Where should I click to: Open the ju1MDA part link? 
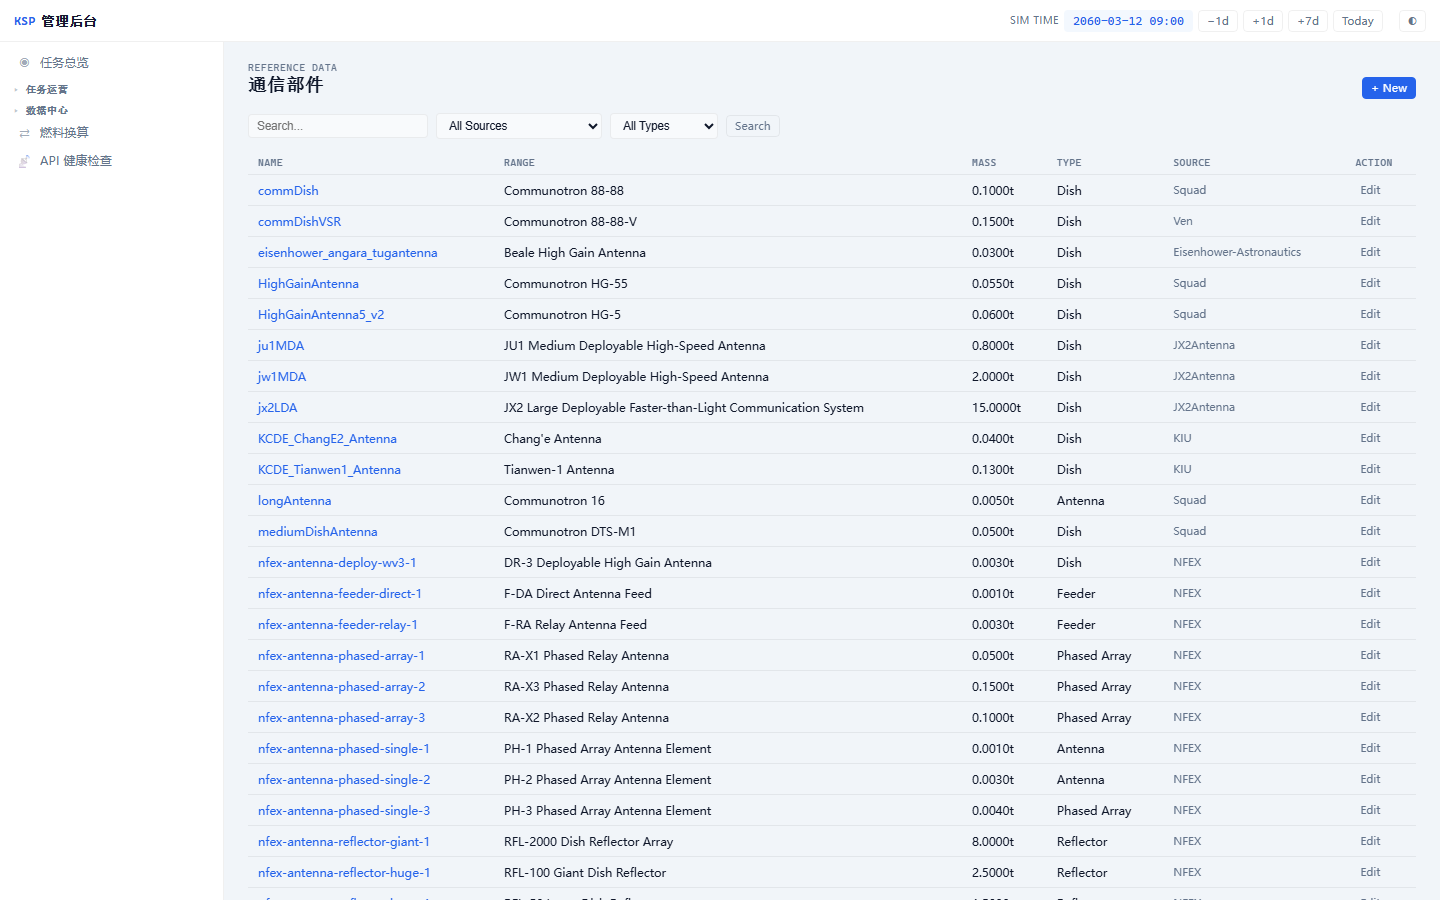point(281,345)
